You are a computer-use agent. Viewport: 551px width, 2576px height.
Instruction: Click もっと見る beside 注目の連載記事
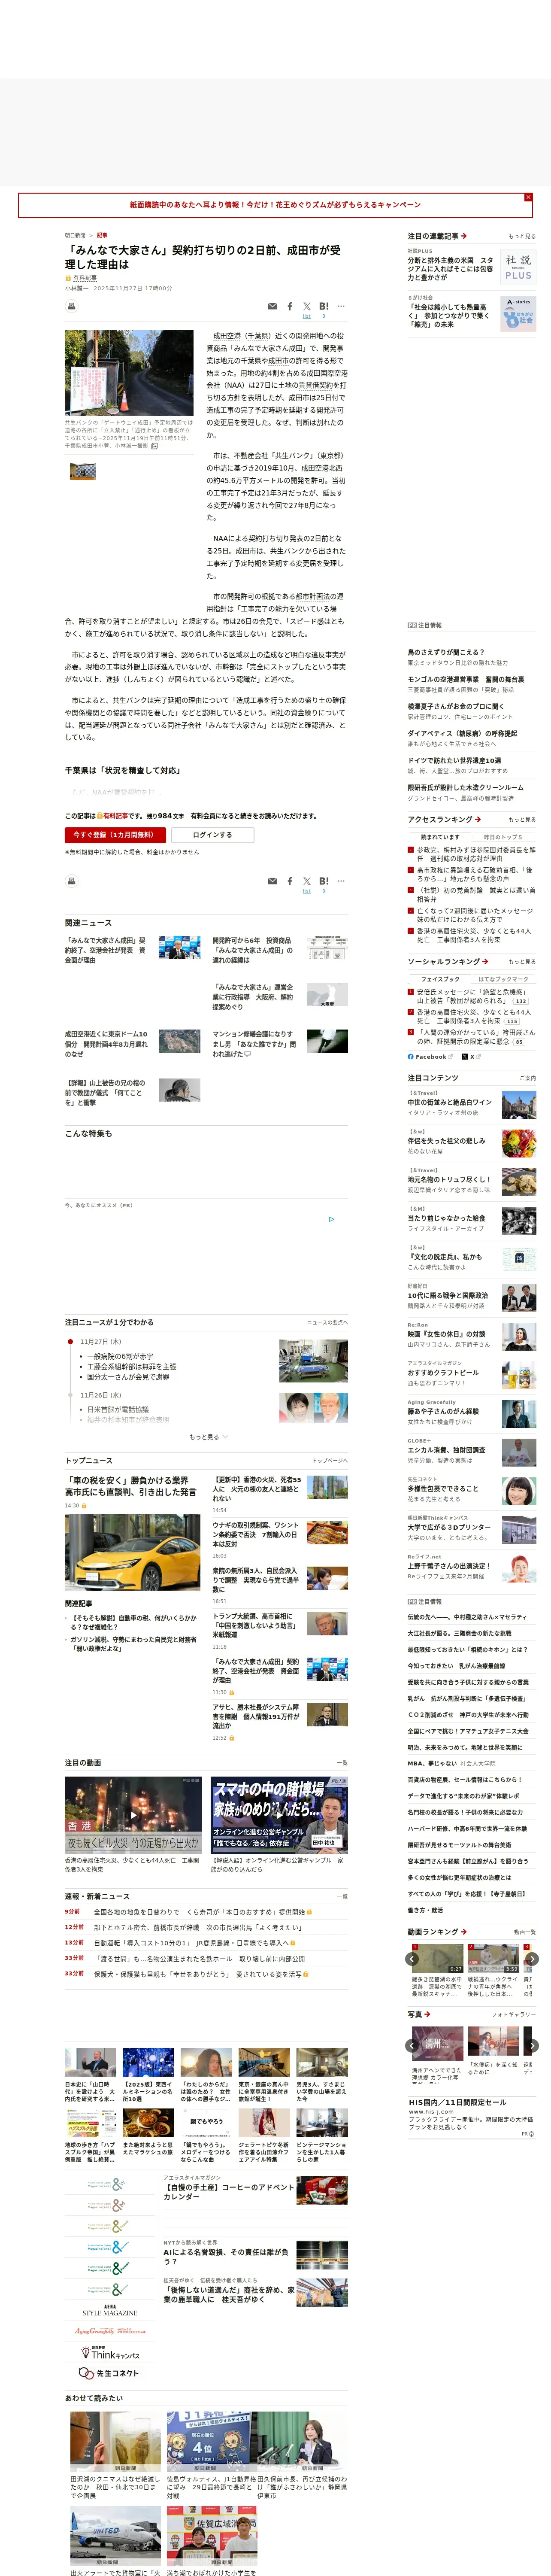click(x=521, y=236)
